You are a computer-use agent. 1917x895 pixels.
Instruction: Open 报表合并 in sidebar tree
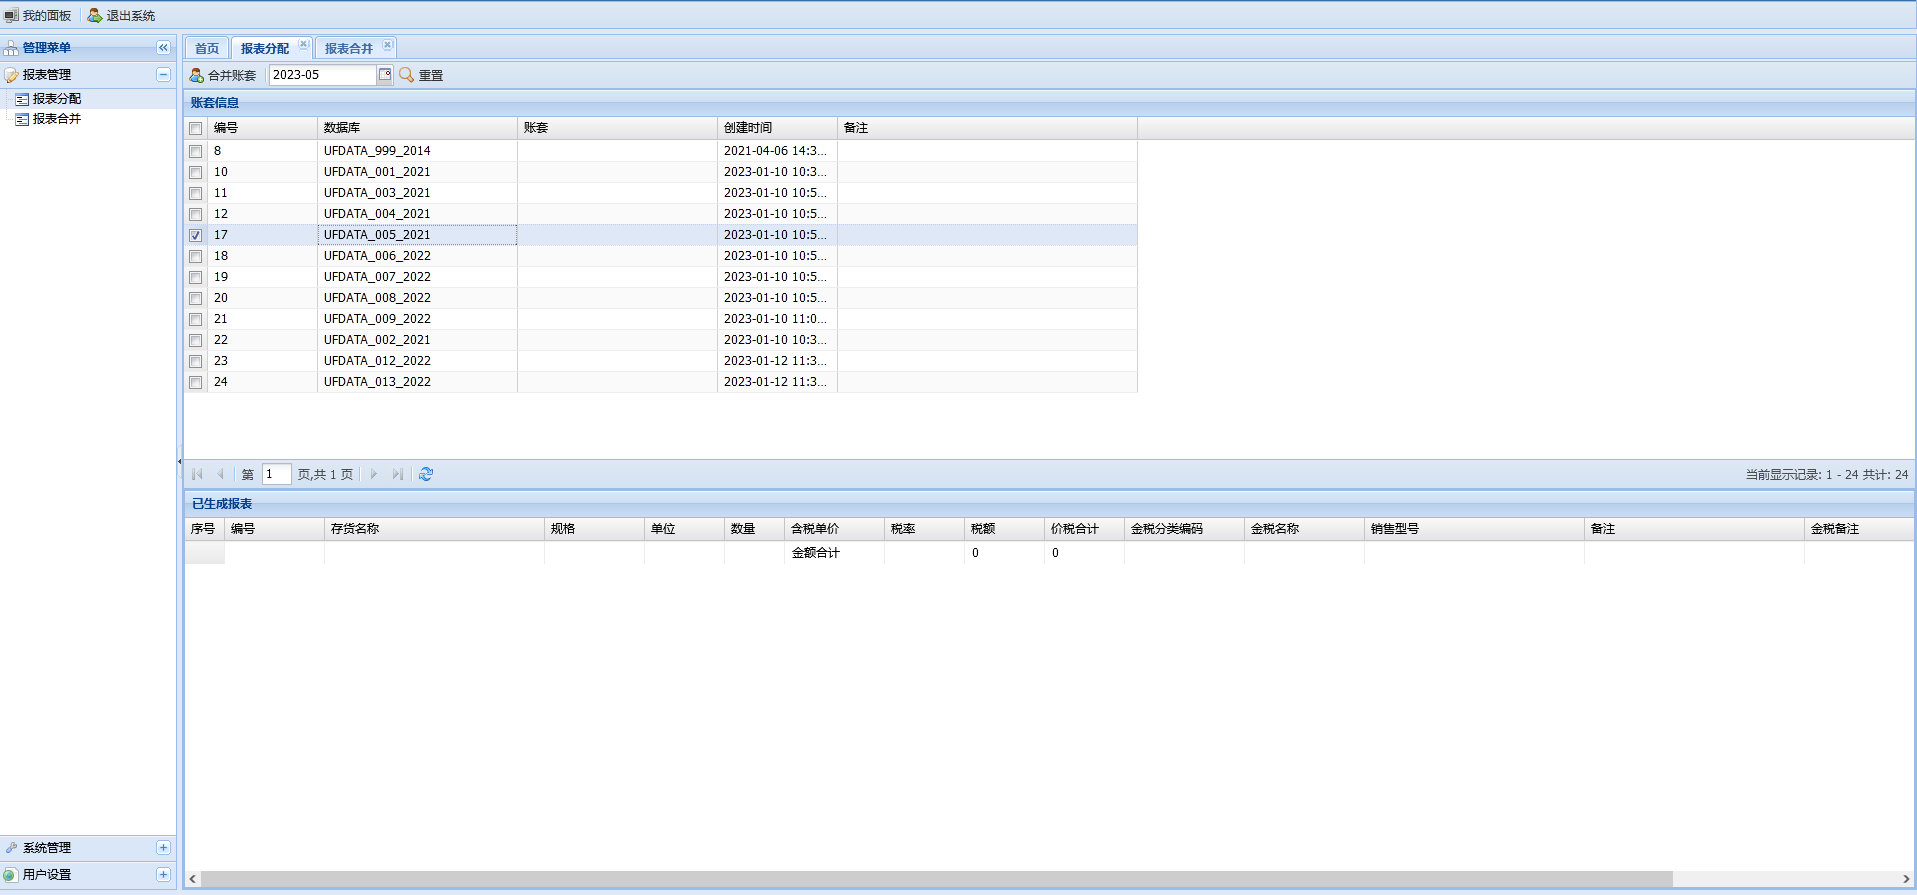click(56, 119)
